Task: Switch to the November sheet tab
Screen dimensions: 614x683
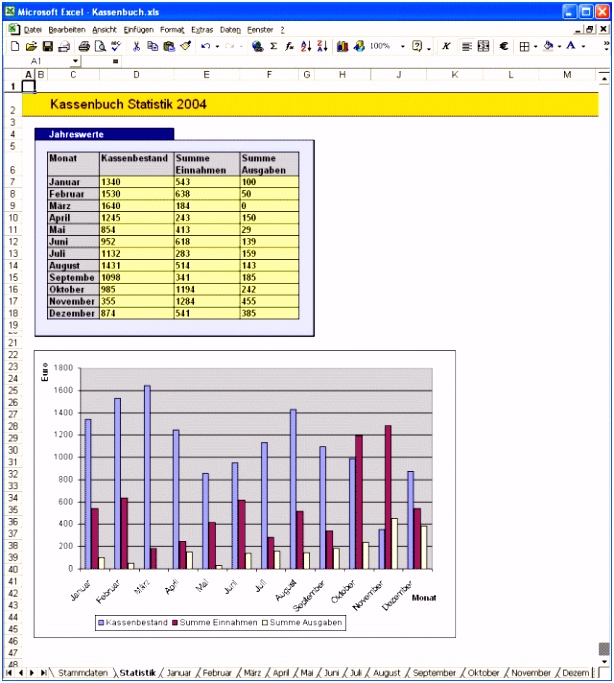Action: pyautogui.click(x=531, y=673)
